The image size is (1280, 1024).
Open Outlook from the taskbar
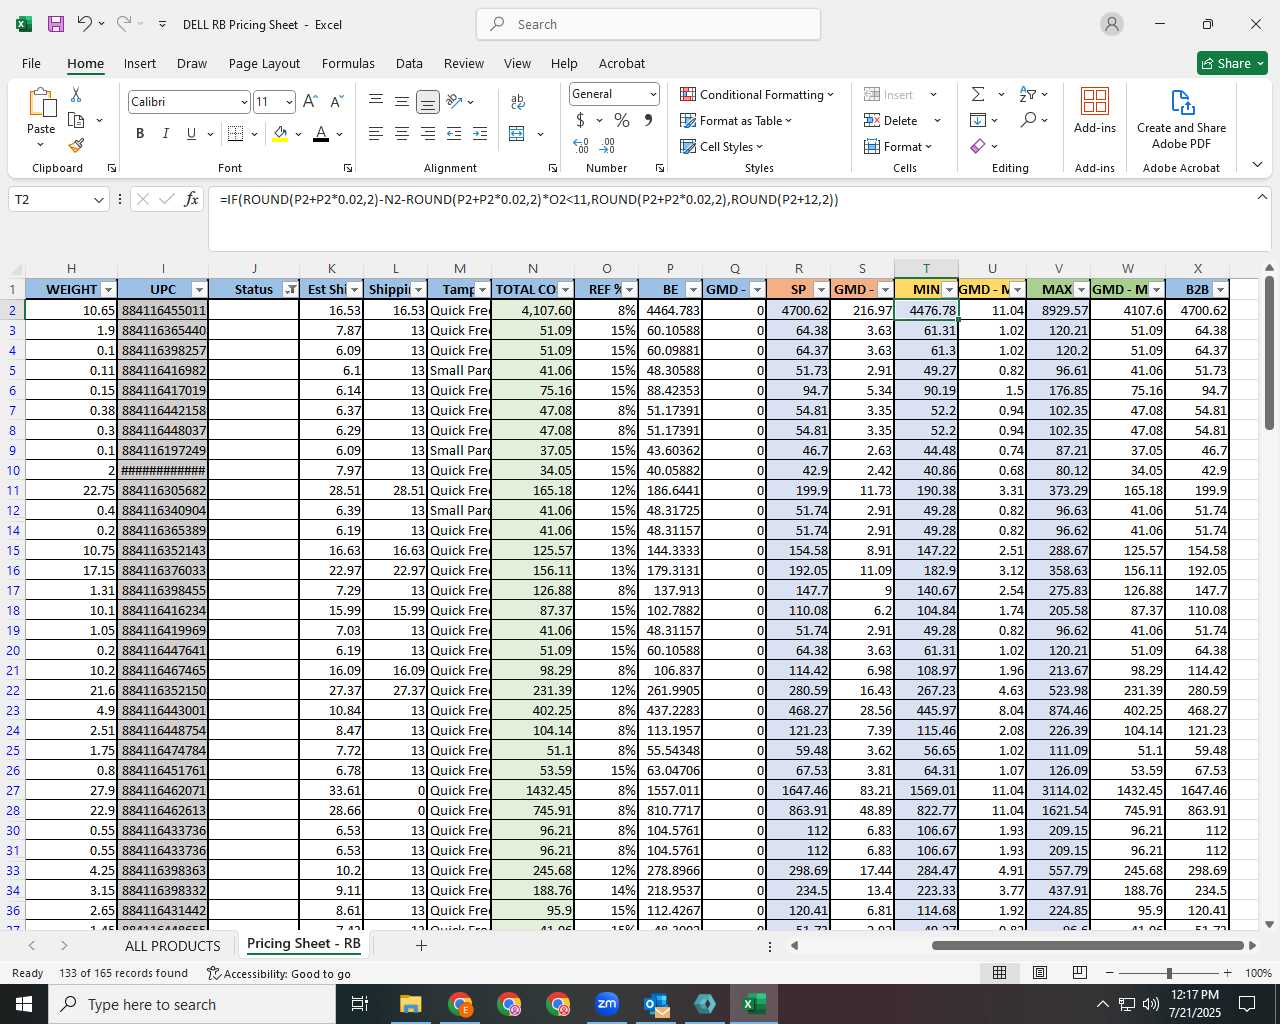coord(656,1004)
